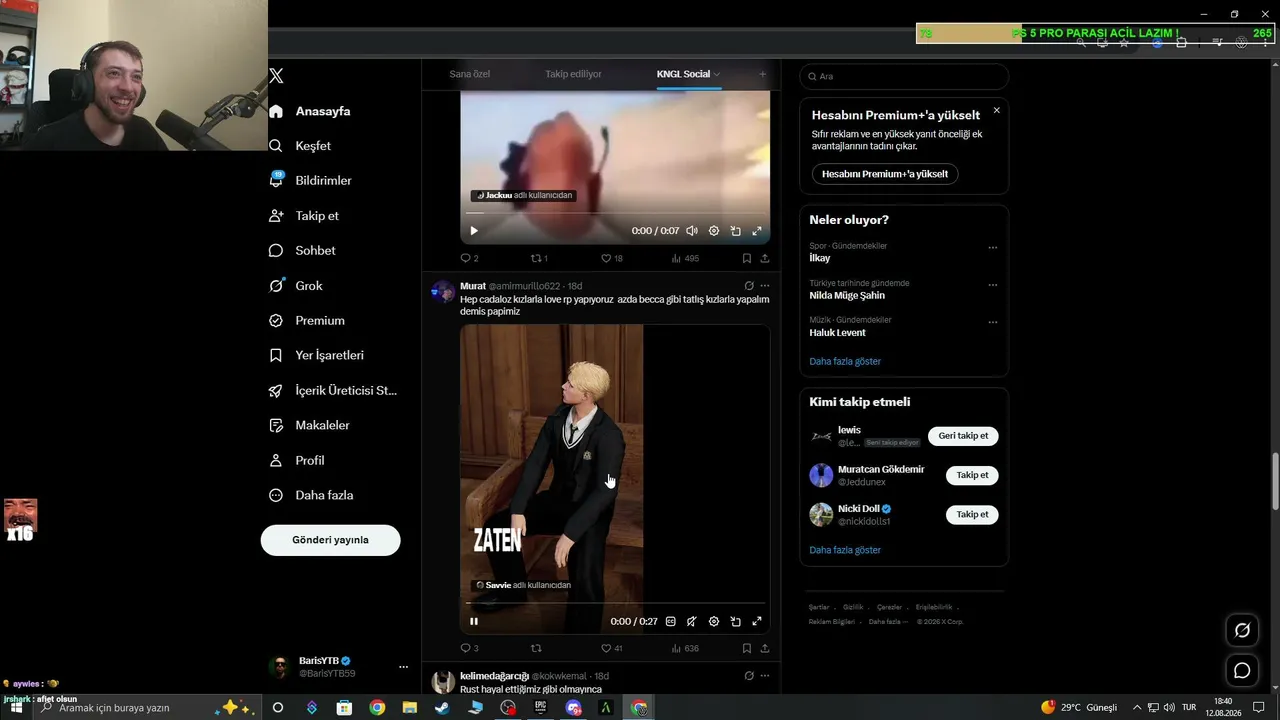This screenshot has height=720, width=1280.
Task: Click the Premium sidebar icon
Action: (x=276, y=321)
